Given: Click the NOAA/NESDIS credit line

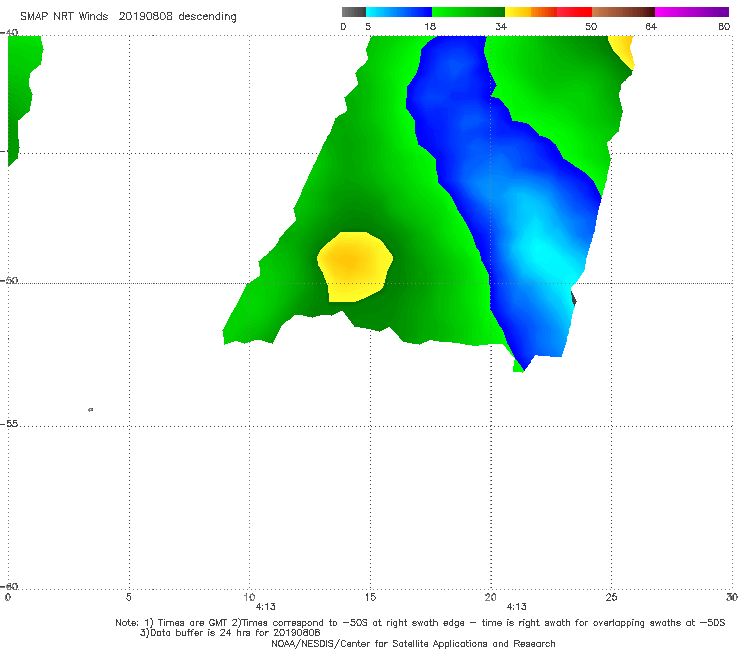Looking at the screenshot, I should pyautogui.click(x=413, y=644).
